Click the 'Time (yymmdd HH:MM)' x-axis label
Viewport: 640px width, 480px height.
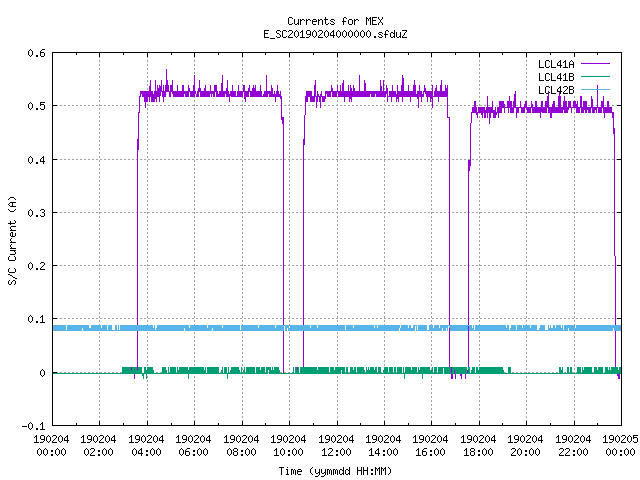pos(335,471)
